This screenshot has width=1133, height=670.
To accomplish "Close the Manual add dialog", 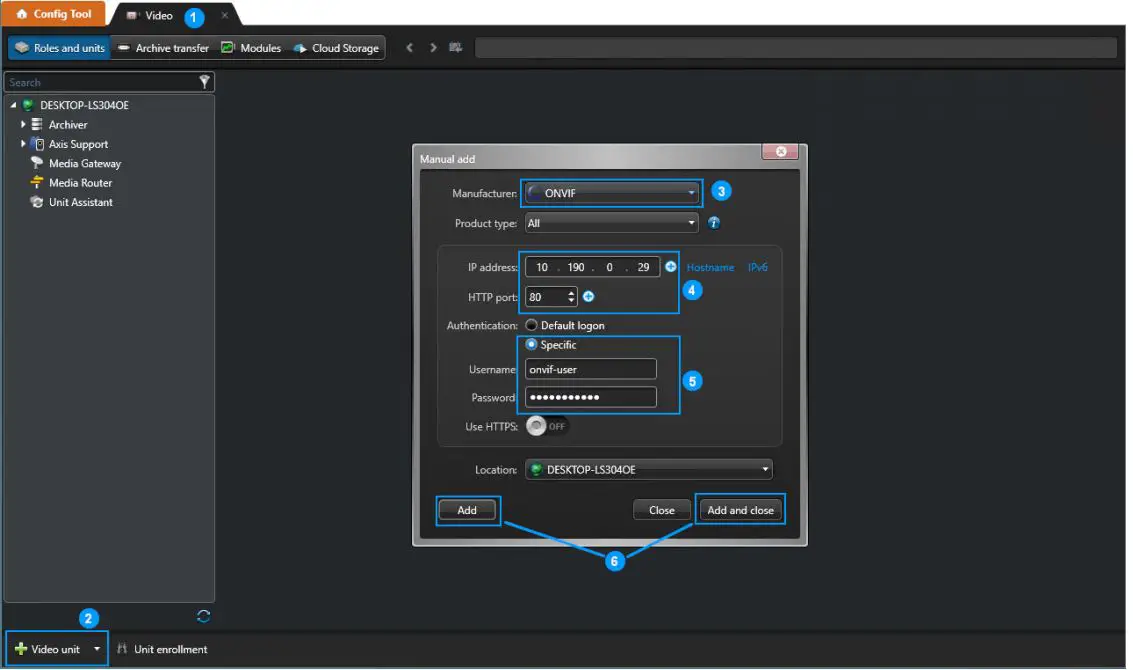I will (780, 151).
